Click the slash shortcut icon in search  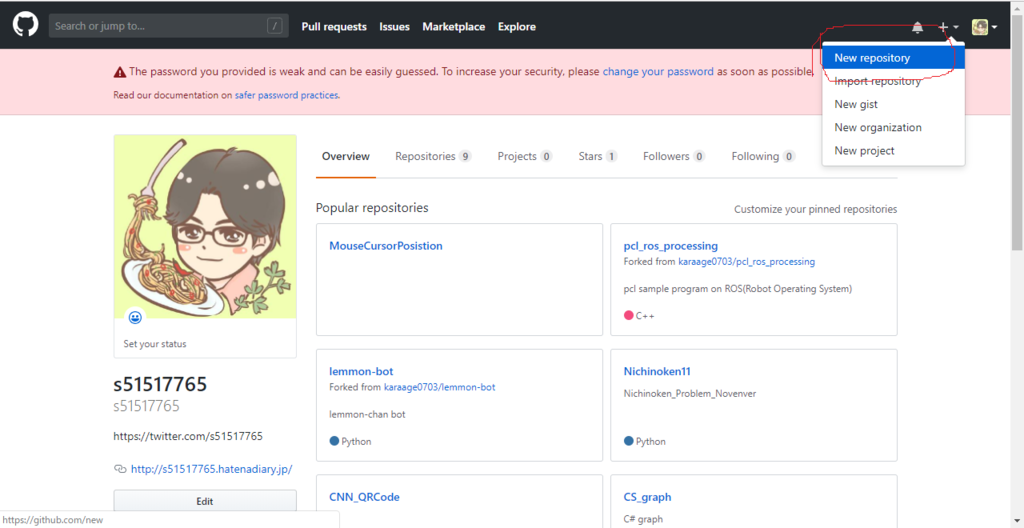[275, 26]
